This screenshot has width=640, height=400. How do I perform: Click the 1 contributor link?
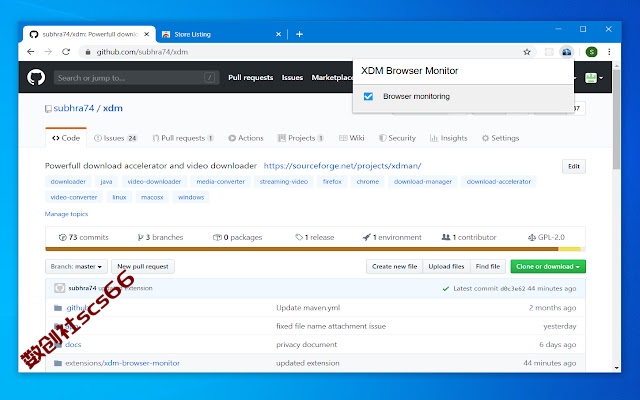coord(469,237)
